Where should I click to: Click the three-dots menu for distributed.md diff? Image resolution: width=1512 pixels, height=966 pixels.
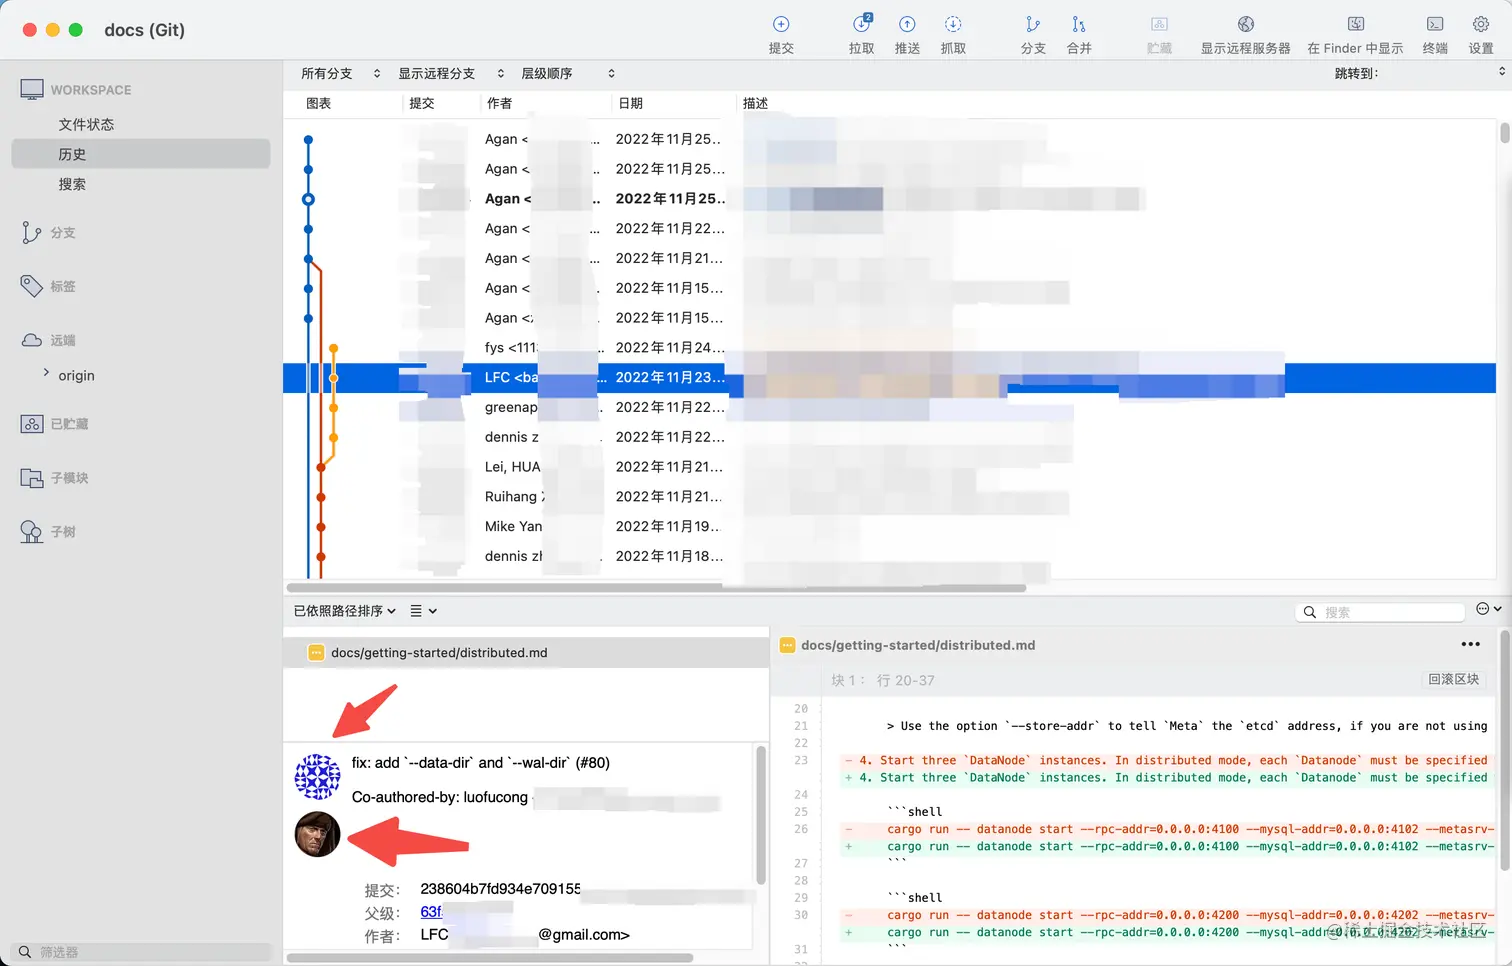1470,644
